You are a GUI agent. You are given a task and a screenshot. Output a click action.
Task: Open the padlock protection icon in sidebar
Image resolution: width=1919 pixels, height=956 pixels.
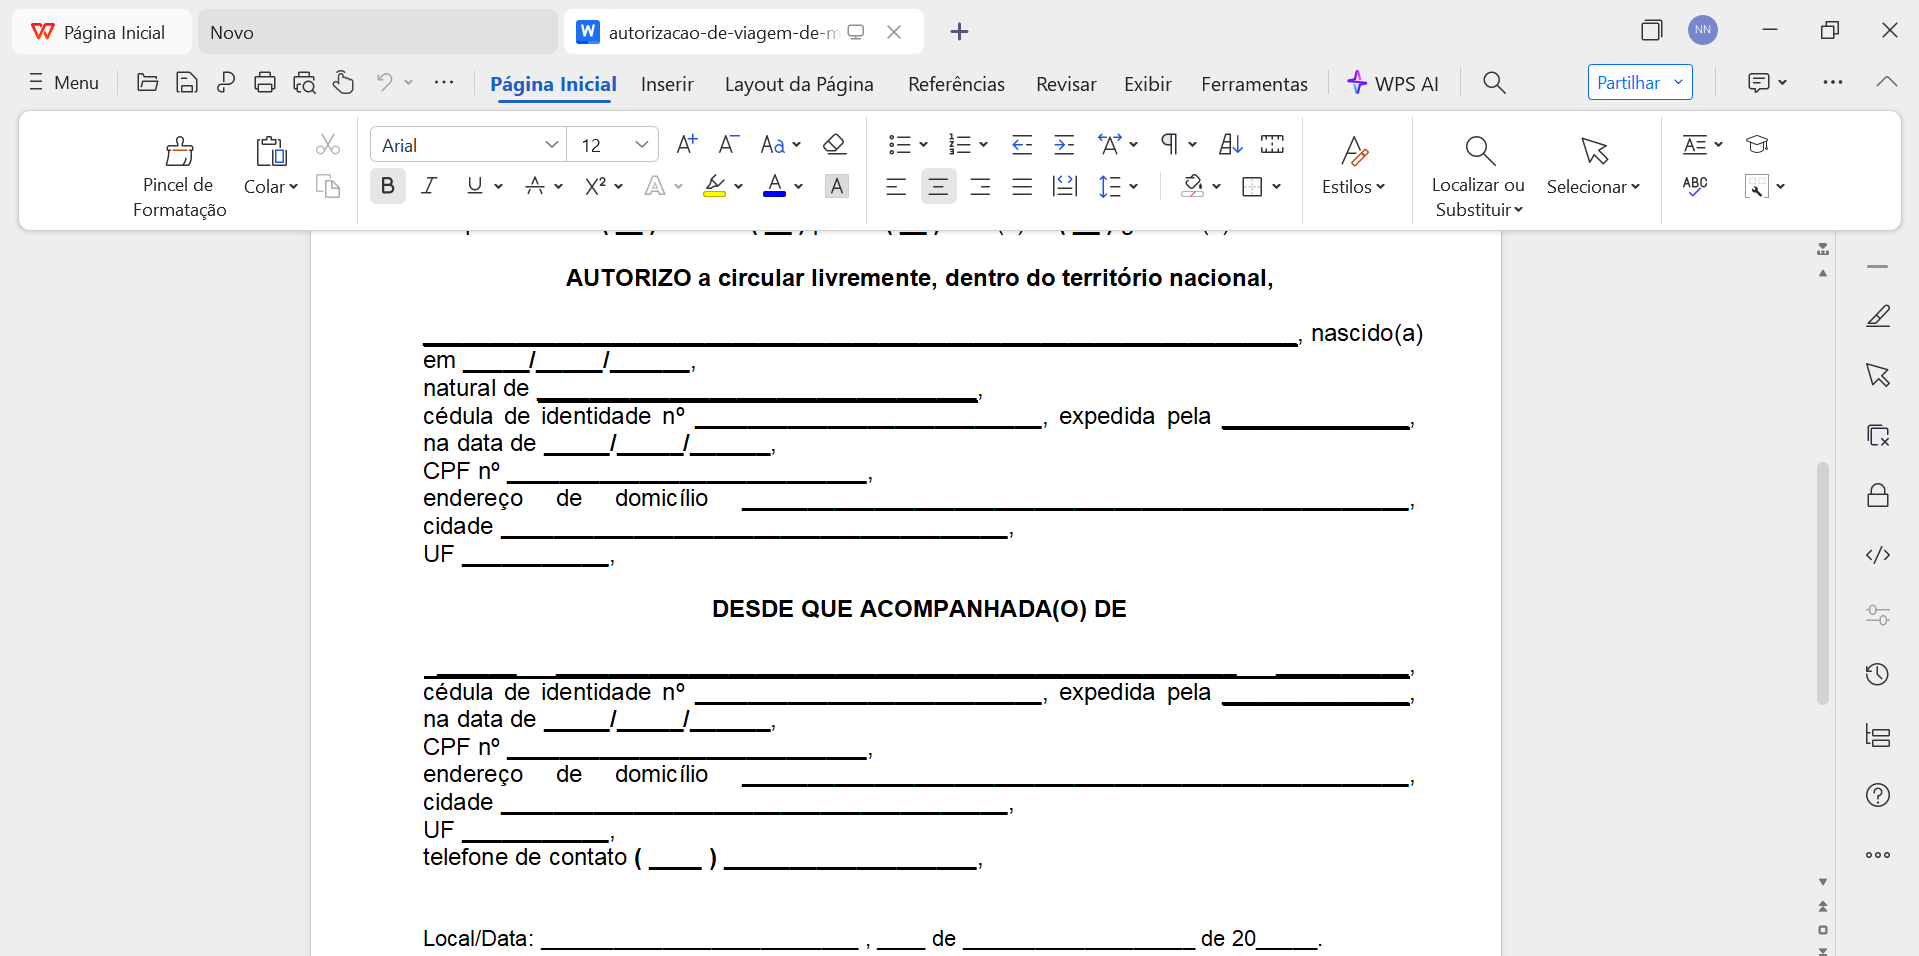(1878, 495)
